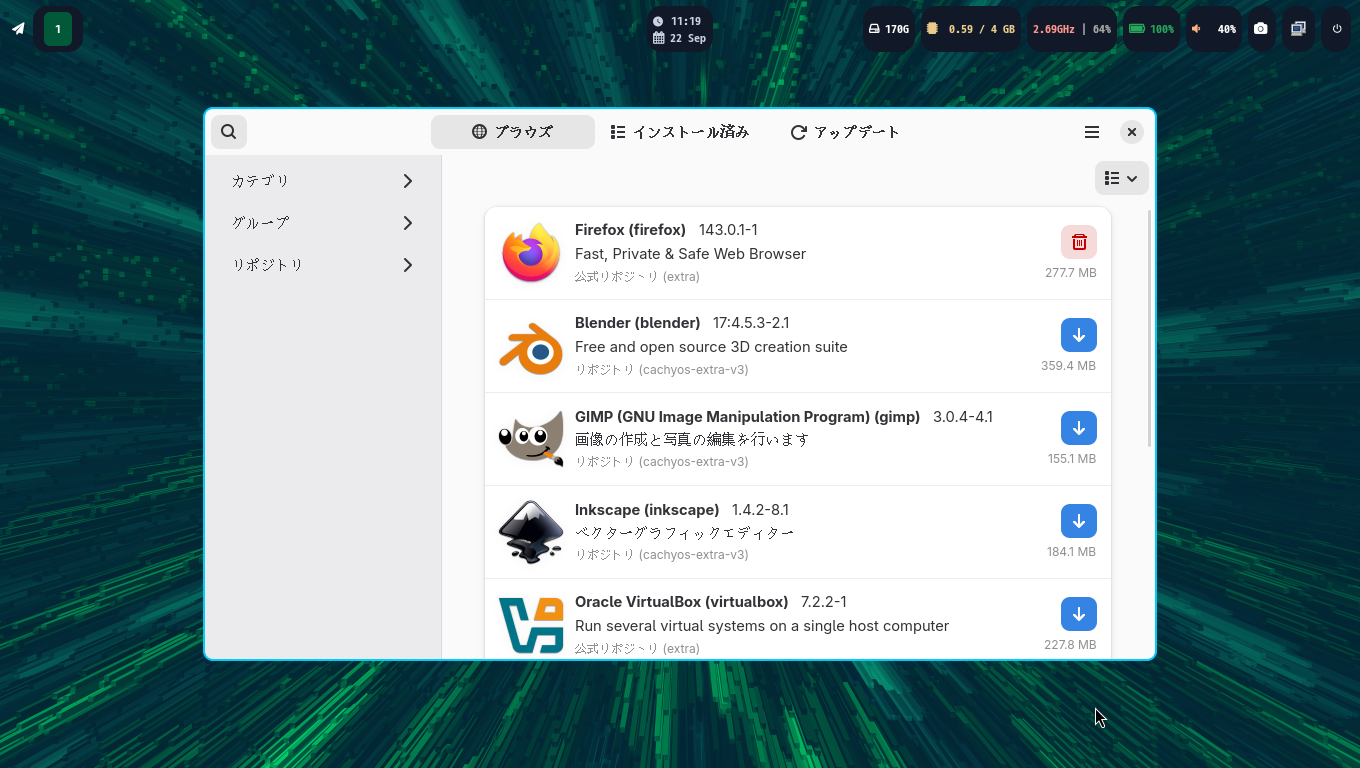Open the memory usage 0.59 / 4 GB widget
Viewport: 1360px width, 768px height.
pyautogui.click(x=971, y=29)
